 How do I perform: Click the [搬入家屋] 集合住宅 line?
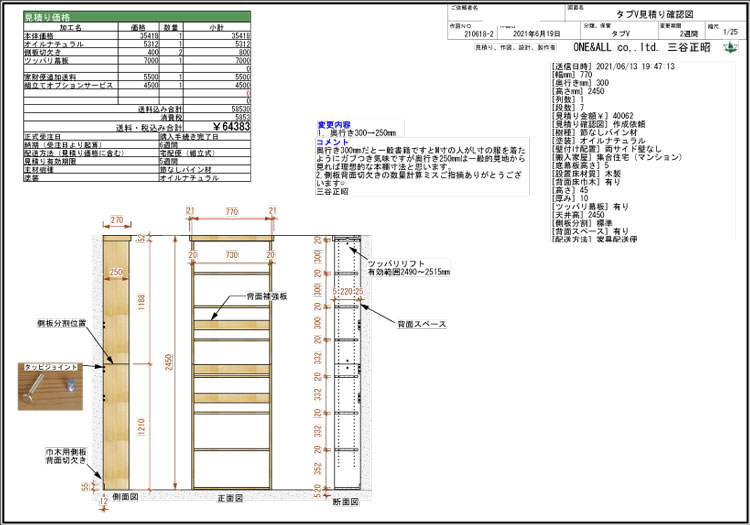pos(617,157)
